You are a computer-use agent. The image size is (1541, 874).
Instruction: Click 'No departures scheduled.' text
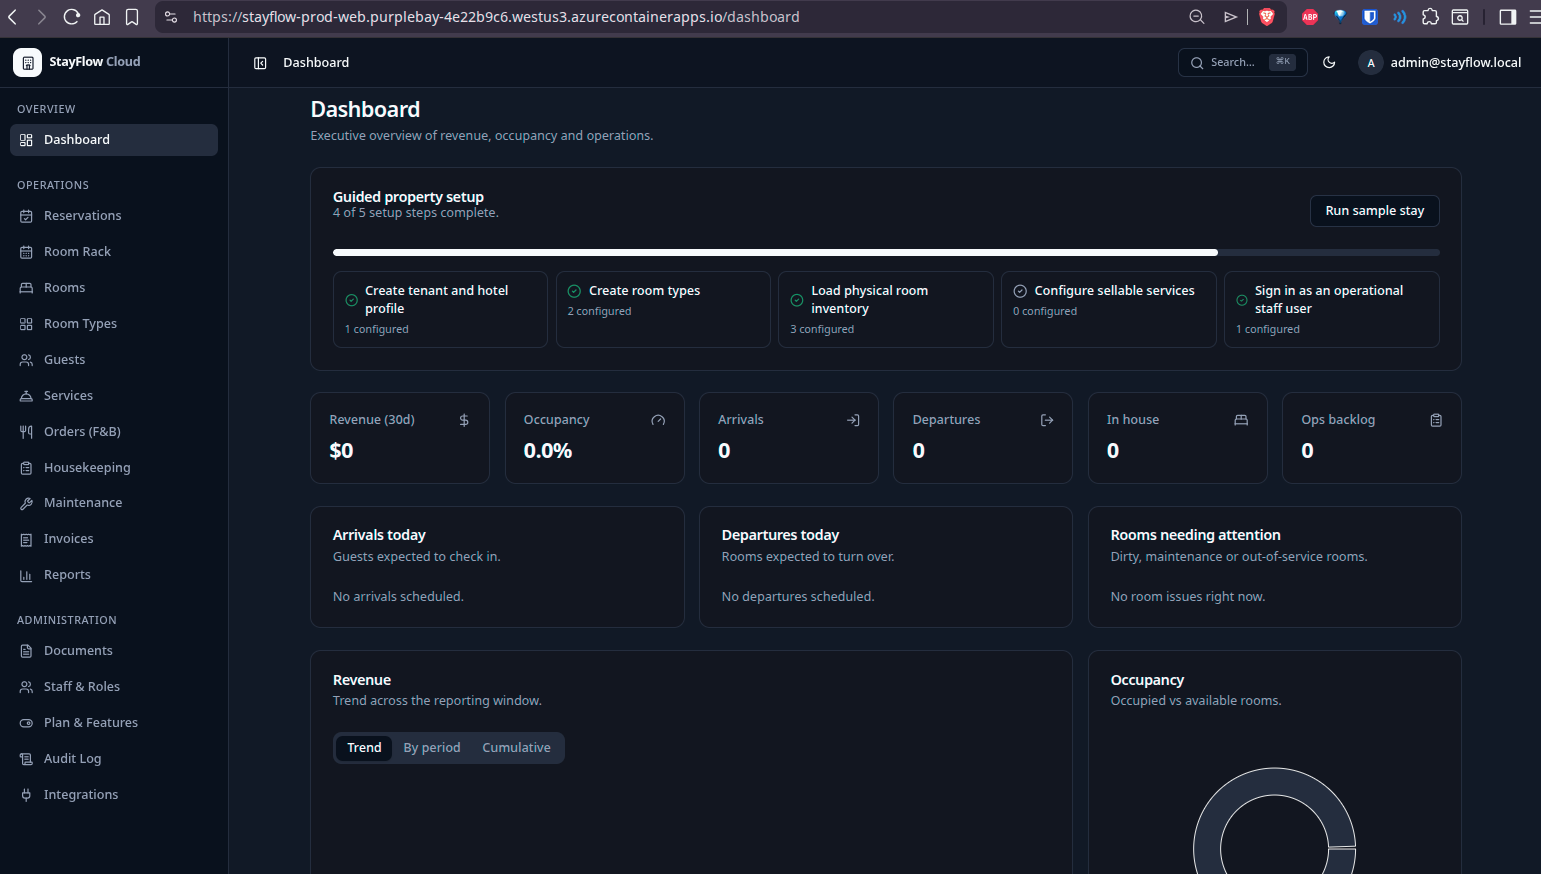click(798, 597)
